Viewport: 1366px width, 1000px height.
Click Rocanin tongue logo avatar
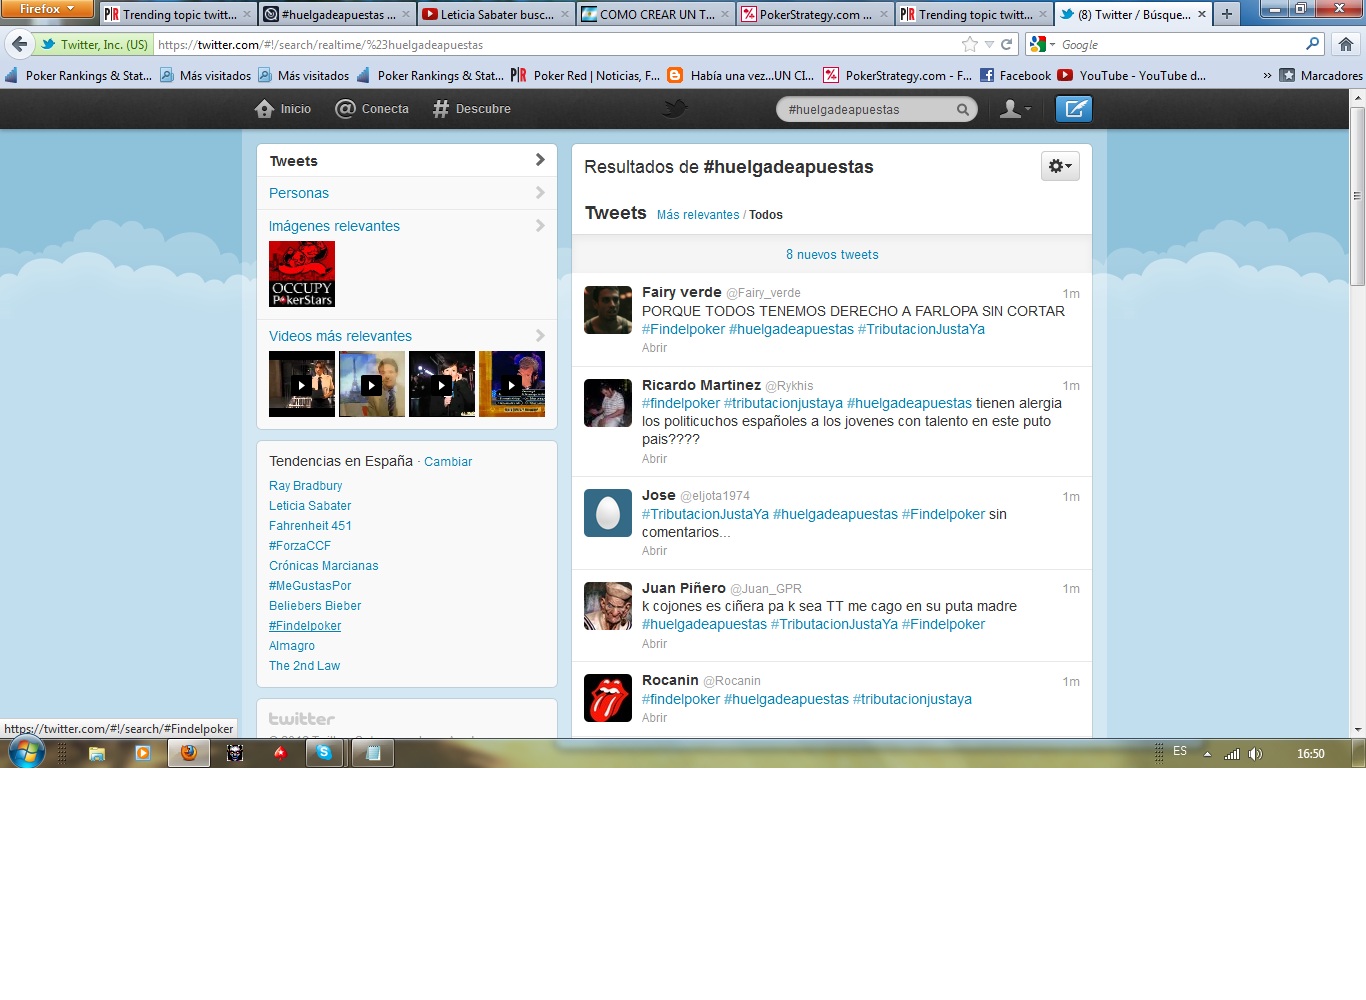[x=608, y=698]
